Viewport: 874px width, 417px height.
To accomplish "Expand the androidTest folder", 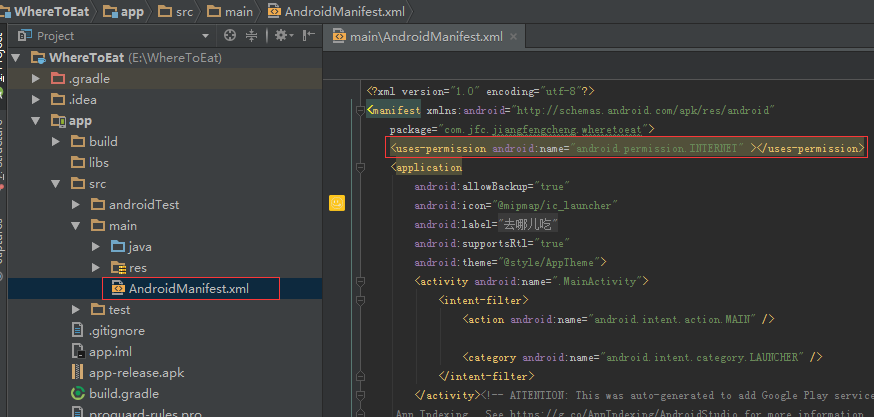I will pos(76,205).
